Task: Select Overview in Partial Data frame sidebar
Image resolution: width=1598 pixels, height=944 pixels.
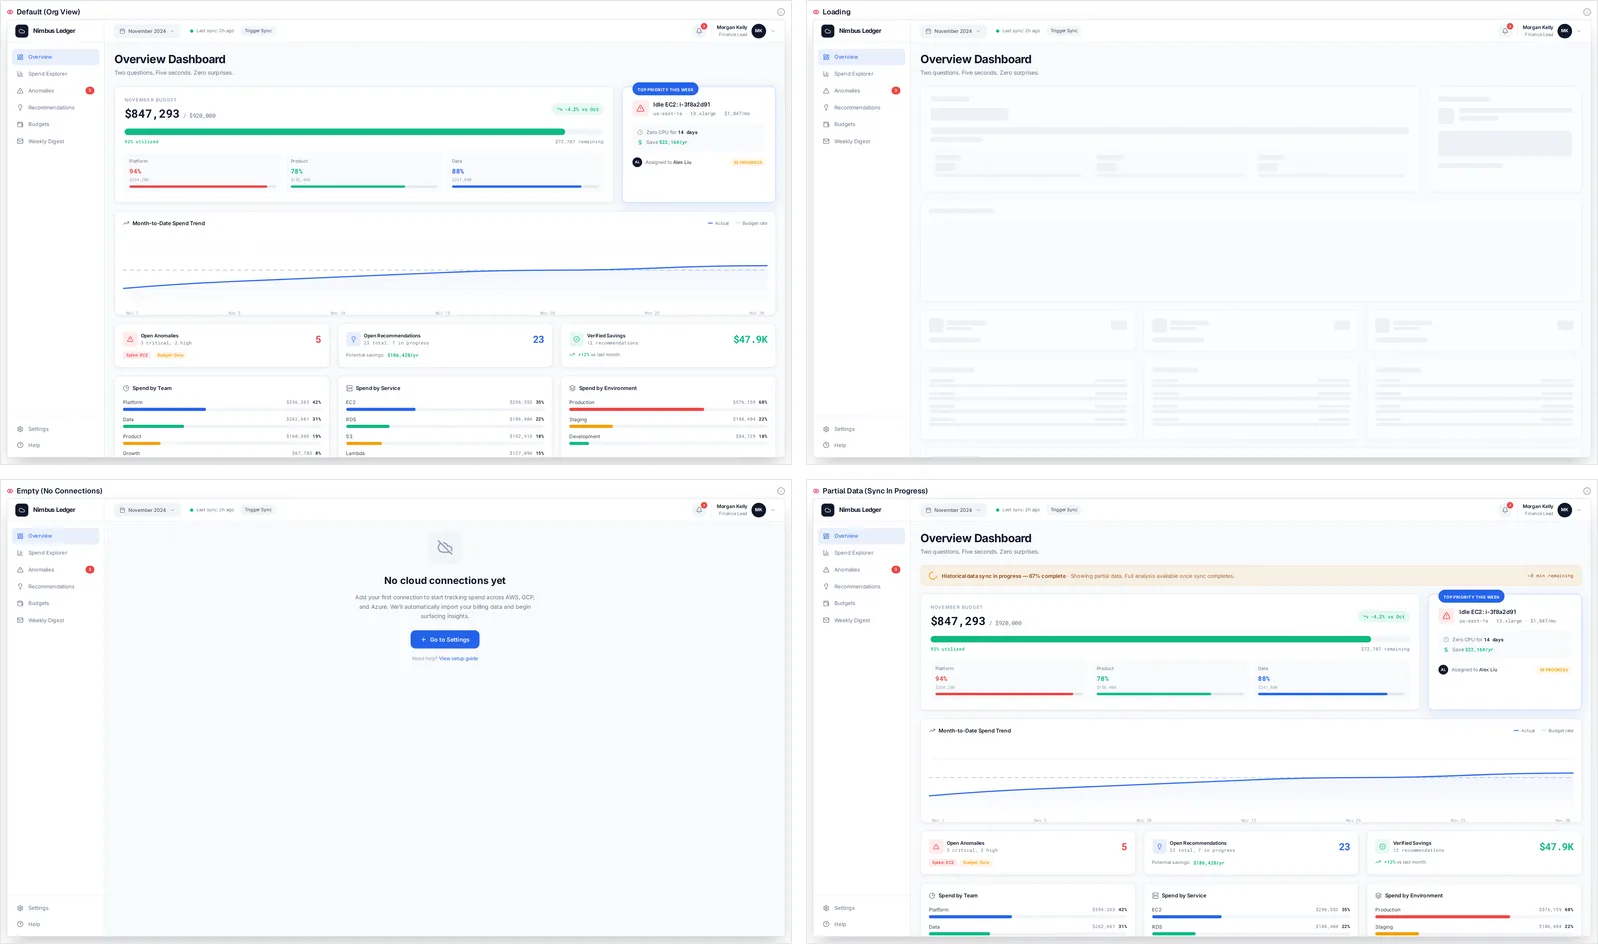Action: click(x=861, y=536)
